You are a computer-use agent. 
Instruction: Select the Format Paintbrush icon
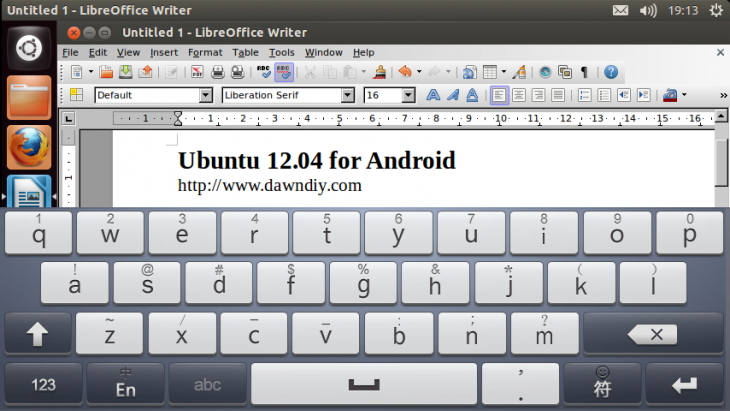click(x=380, y=72)
